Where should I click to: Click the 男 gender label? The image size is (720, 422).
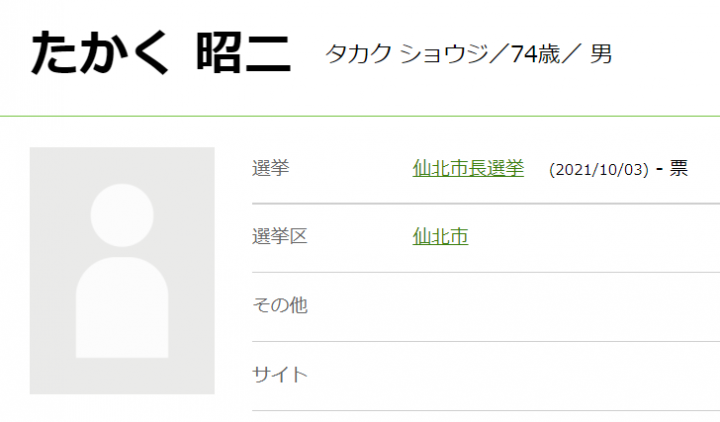point(601,54)
